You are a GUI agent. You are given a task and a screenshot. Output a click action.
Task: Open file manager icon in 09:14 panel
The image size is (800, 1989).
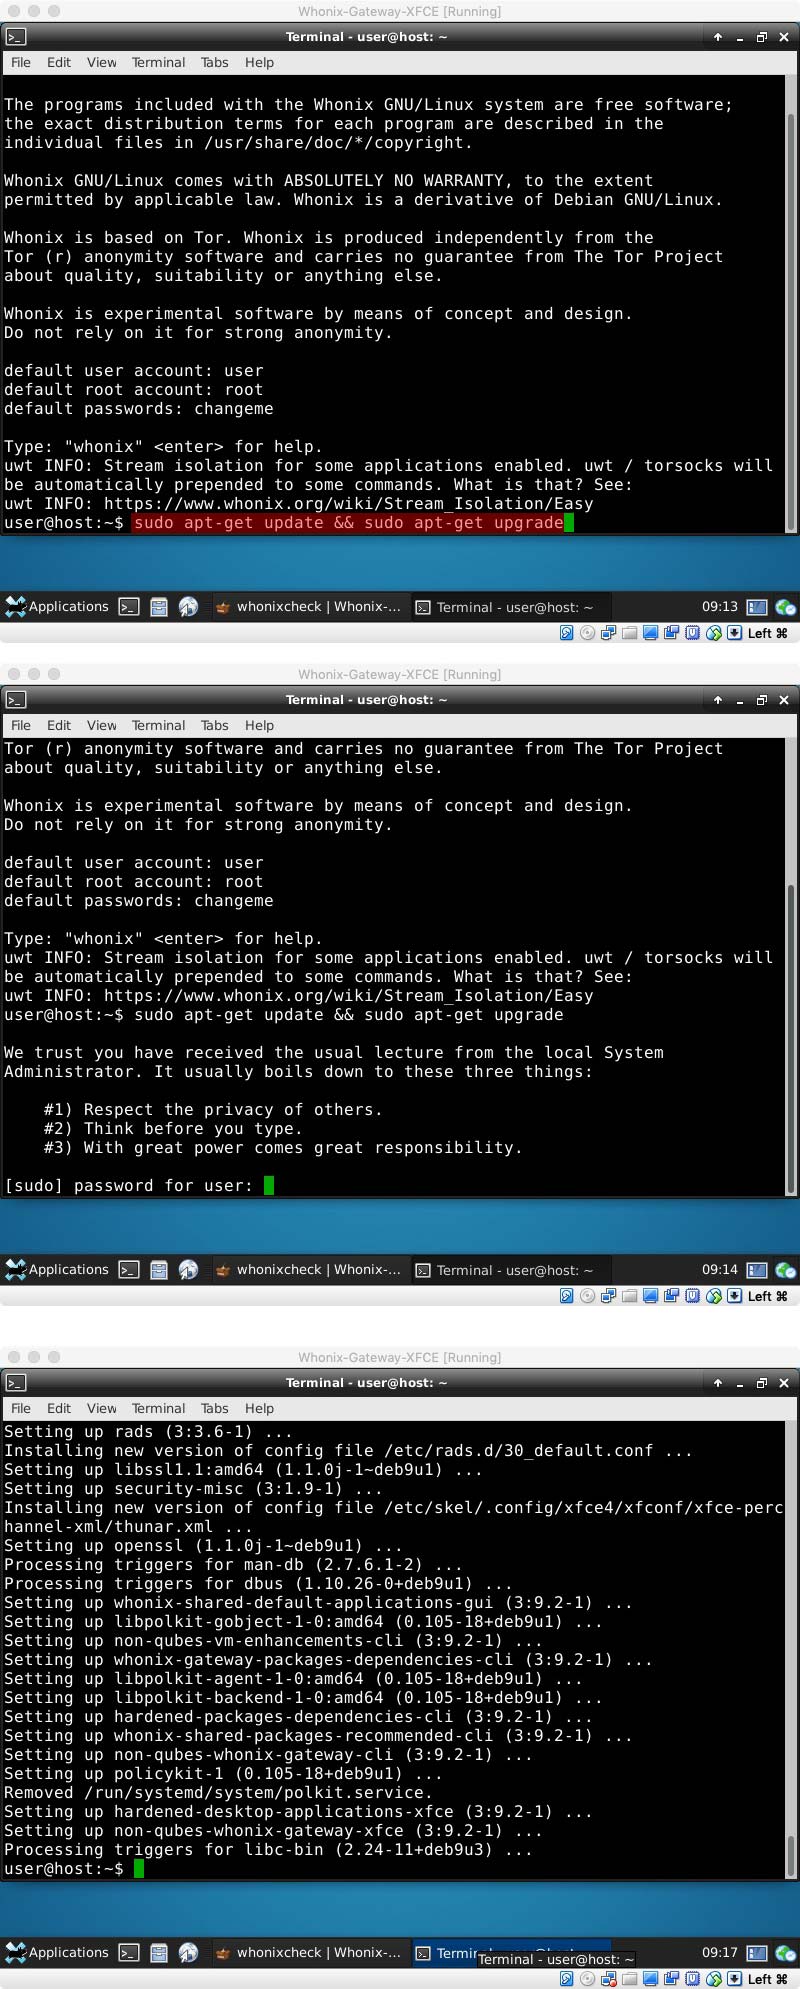[158, 1269]
